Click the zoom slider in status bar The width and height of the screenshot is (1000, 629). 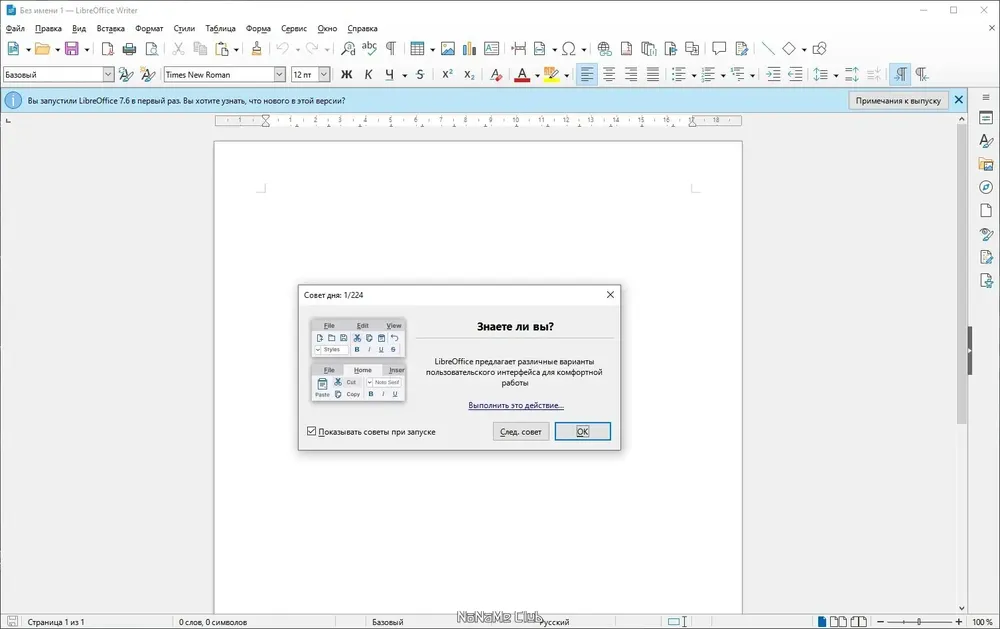click(919, 621)
